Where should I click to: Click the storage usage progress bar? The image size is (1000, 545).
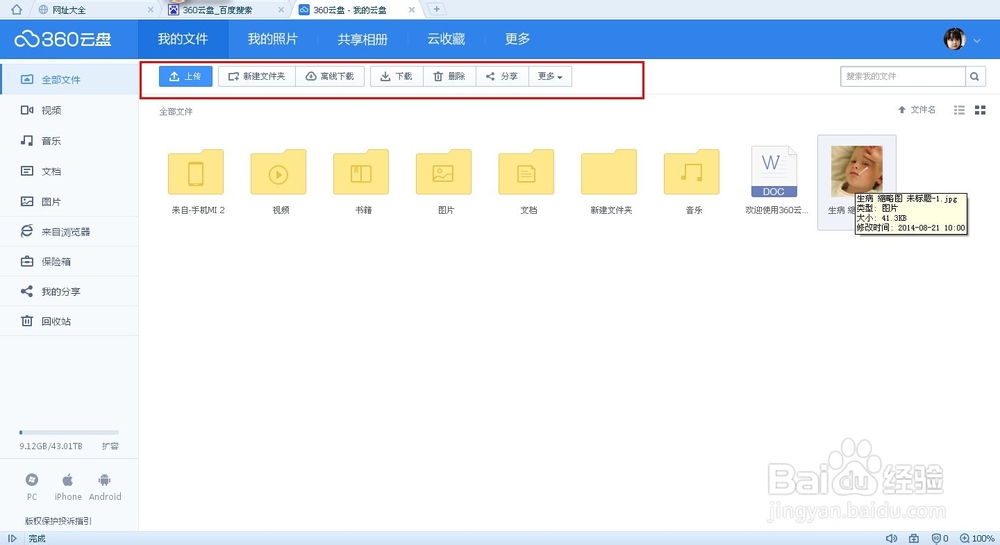click(69, 433)
